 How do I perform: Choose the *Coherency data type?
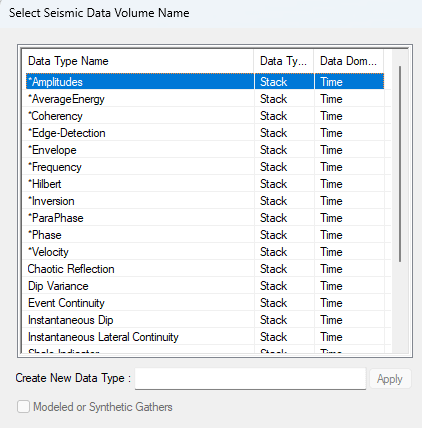tap(205, 116)
